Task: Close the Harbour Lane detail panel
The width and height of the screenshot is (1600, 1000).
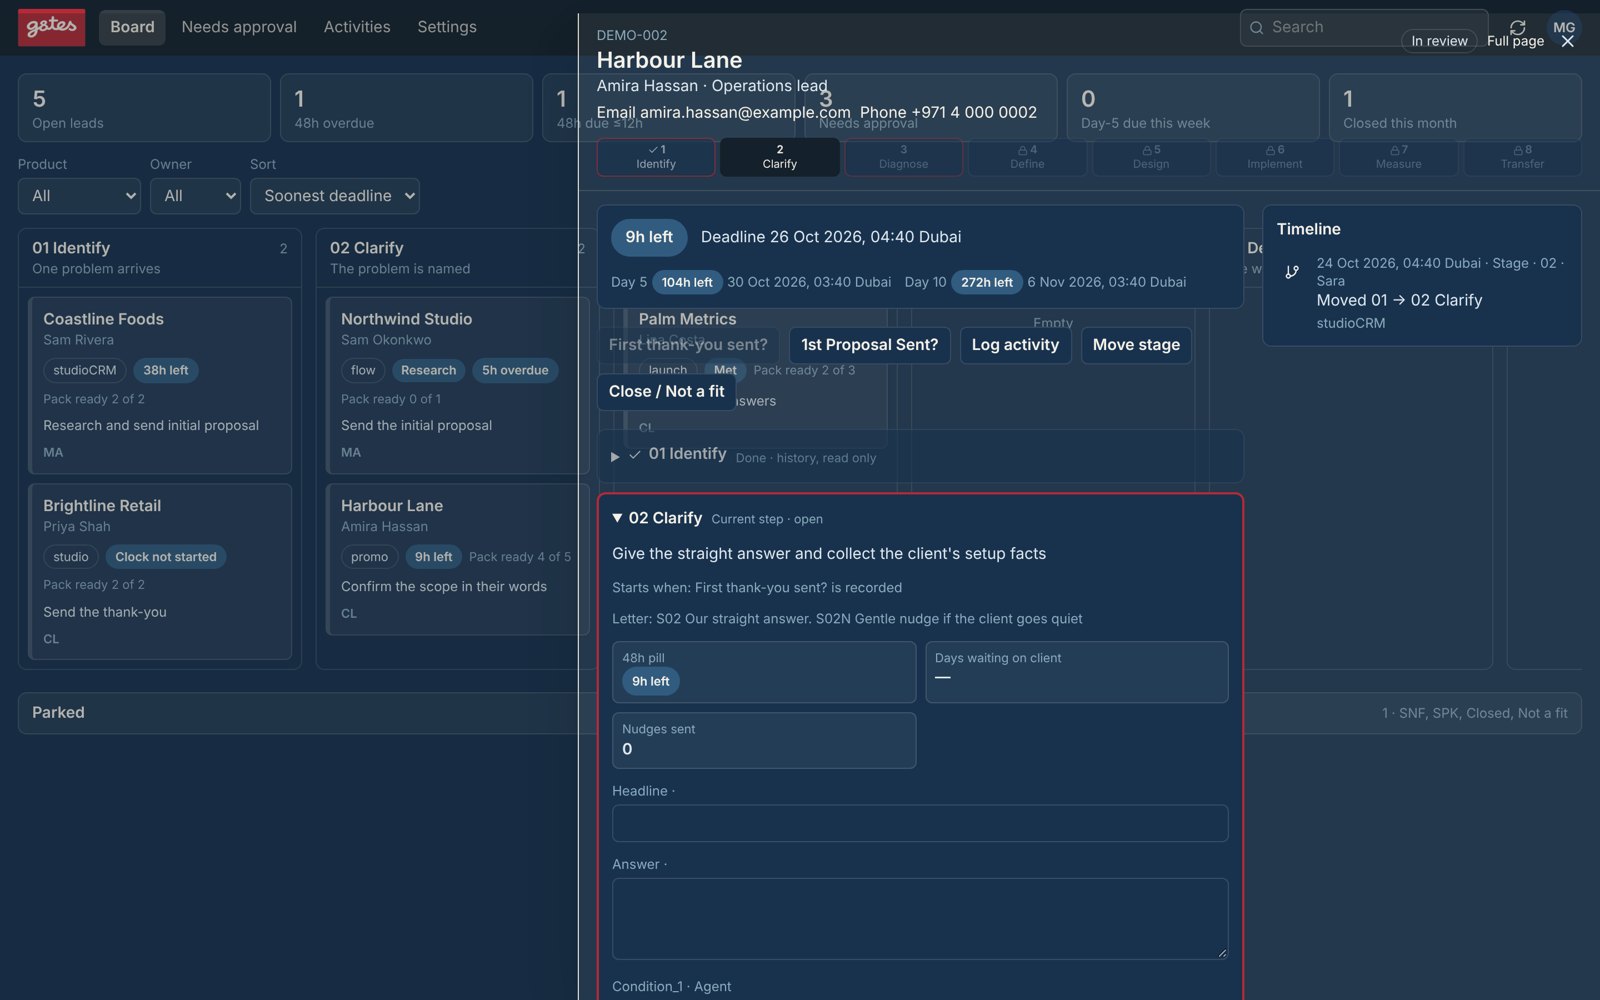Action: coord(1567,41)
